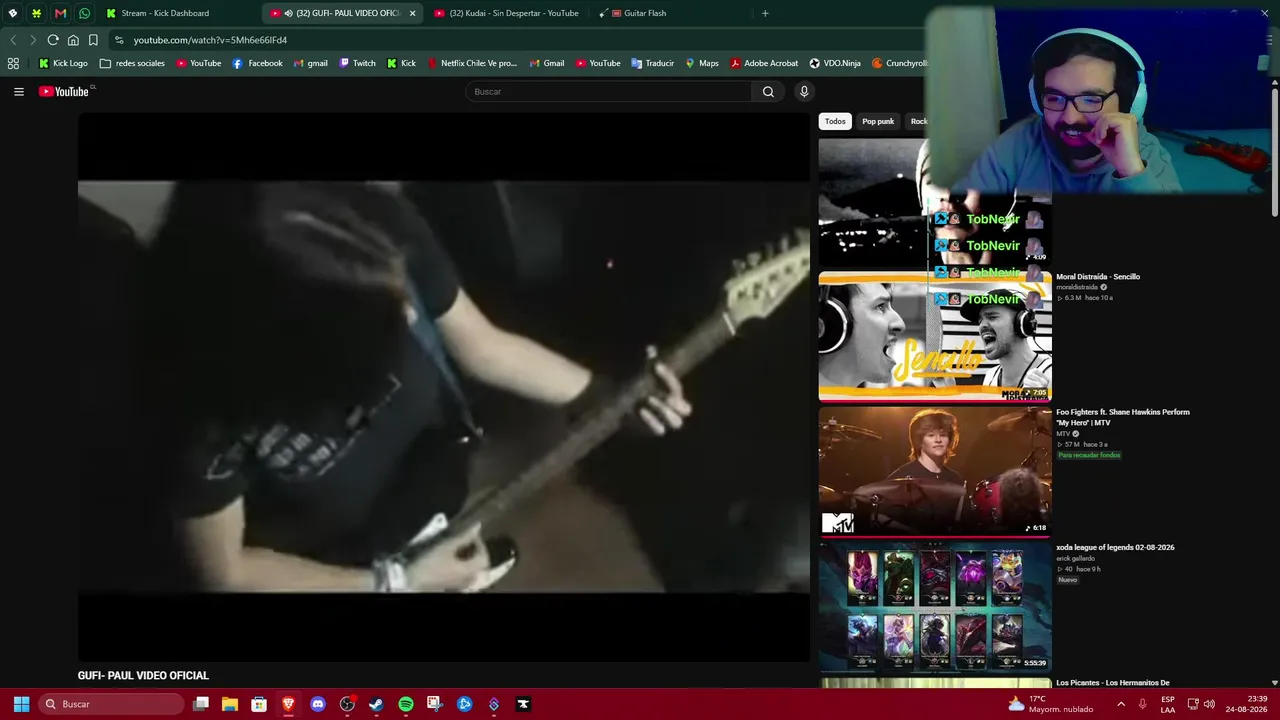This screenshot has height=720, width=1280.
Task: Open the Maps bookmark
Action: click(x=701, y=63)
